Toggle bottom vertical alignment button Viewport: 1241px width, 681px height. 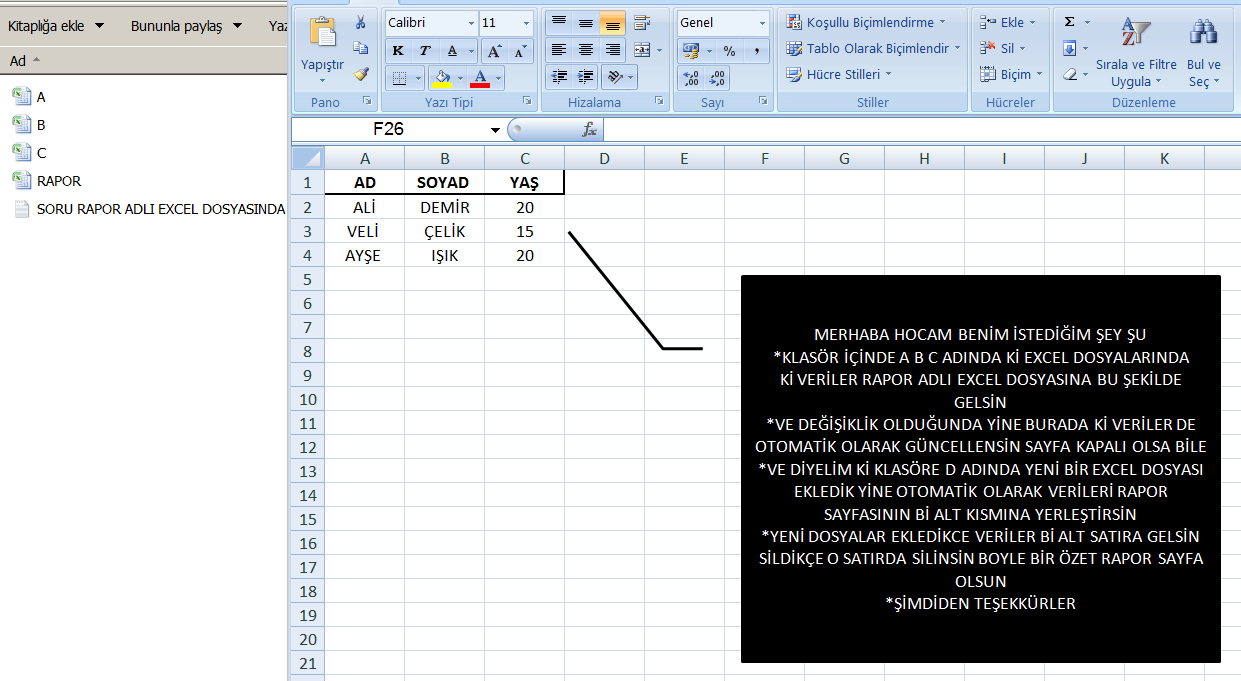point(613,23)
